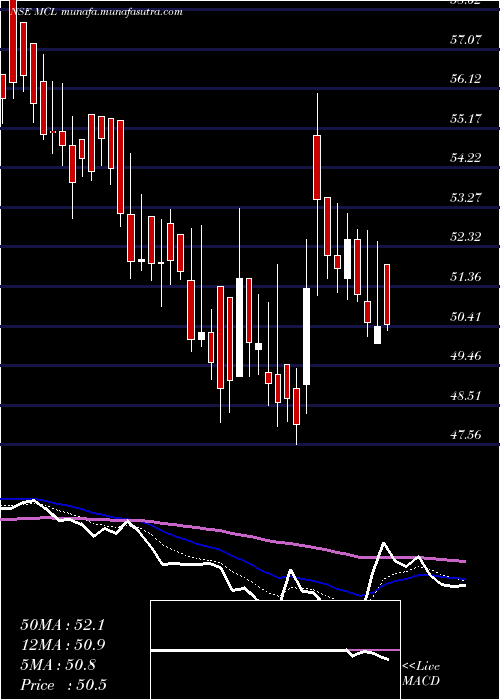Click the 49.46 price axis label

(465, 356)
